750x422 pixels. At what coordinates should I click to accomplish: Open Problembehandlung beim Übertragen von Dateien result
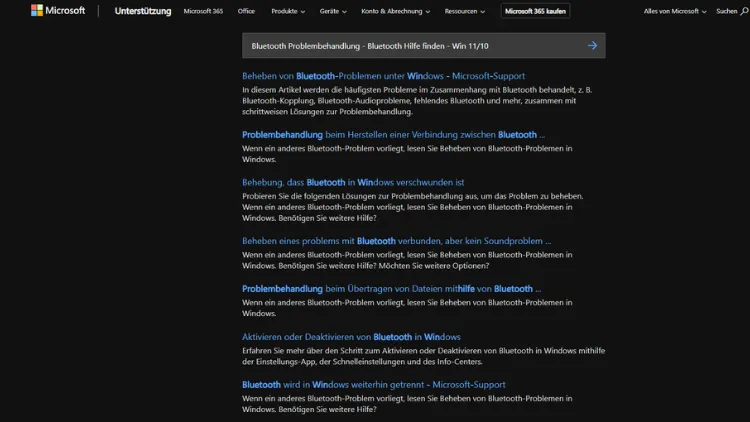(x=391, y=289)
